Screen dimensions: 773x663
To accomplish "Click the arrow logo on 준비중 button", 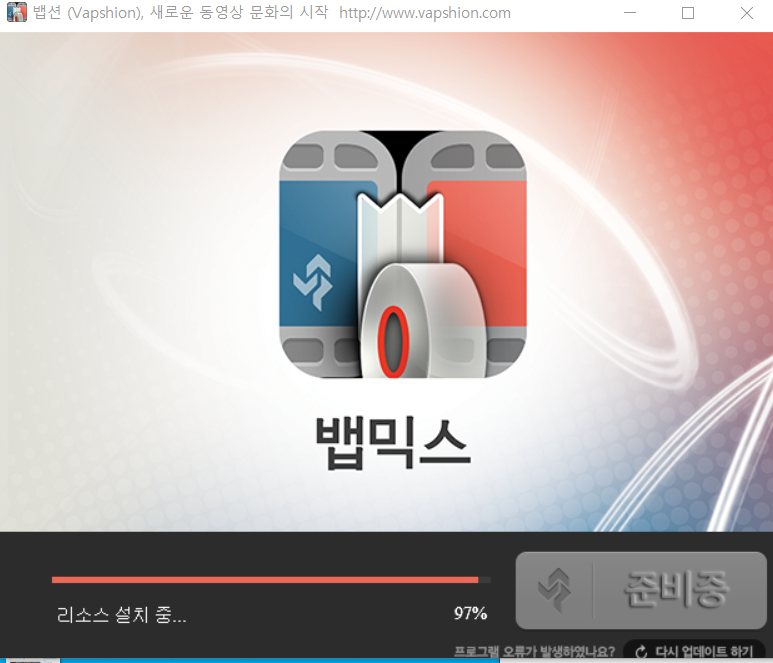I will [555, 590].
